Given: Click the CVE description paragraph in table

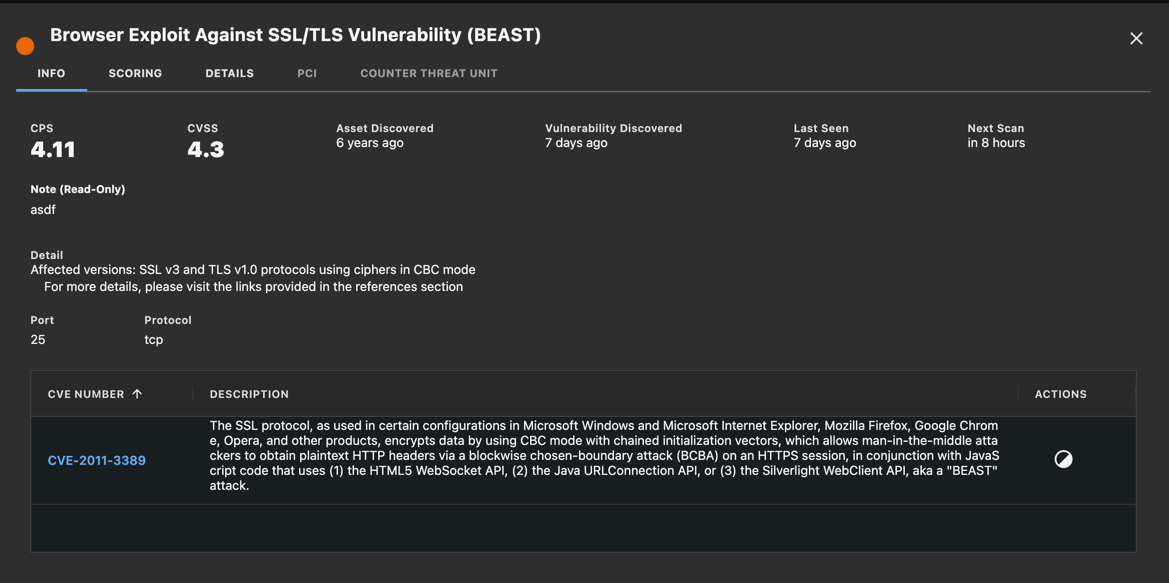Looking at the screenshot, I should 604,456.
